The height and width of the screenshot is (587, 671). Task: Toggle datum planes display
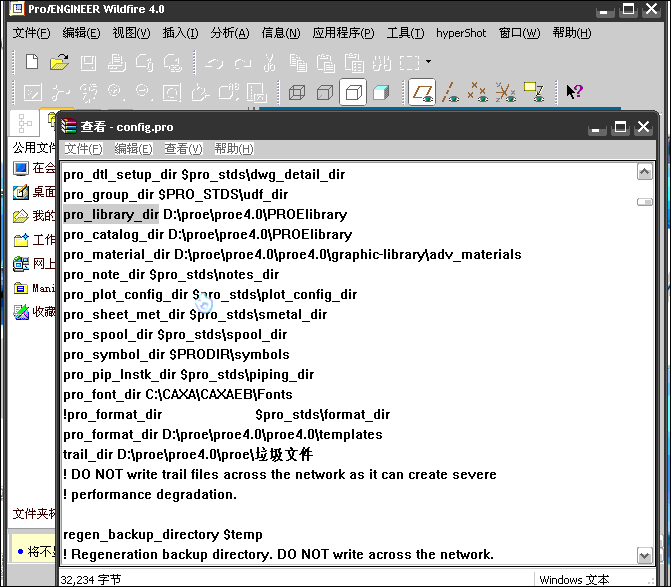click(422, 92)
